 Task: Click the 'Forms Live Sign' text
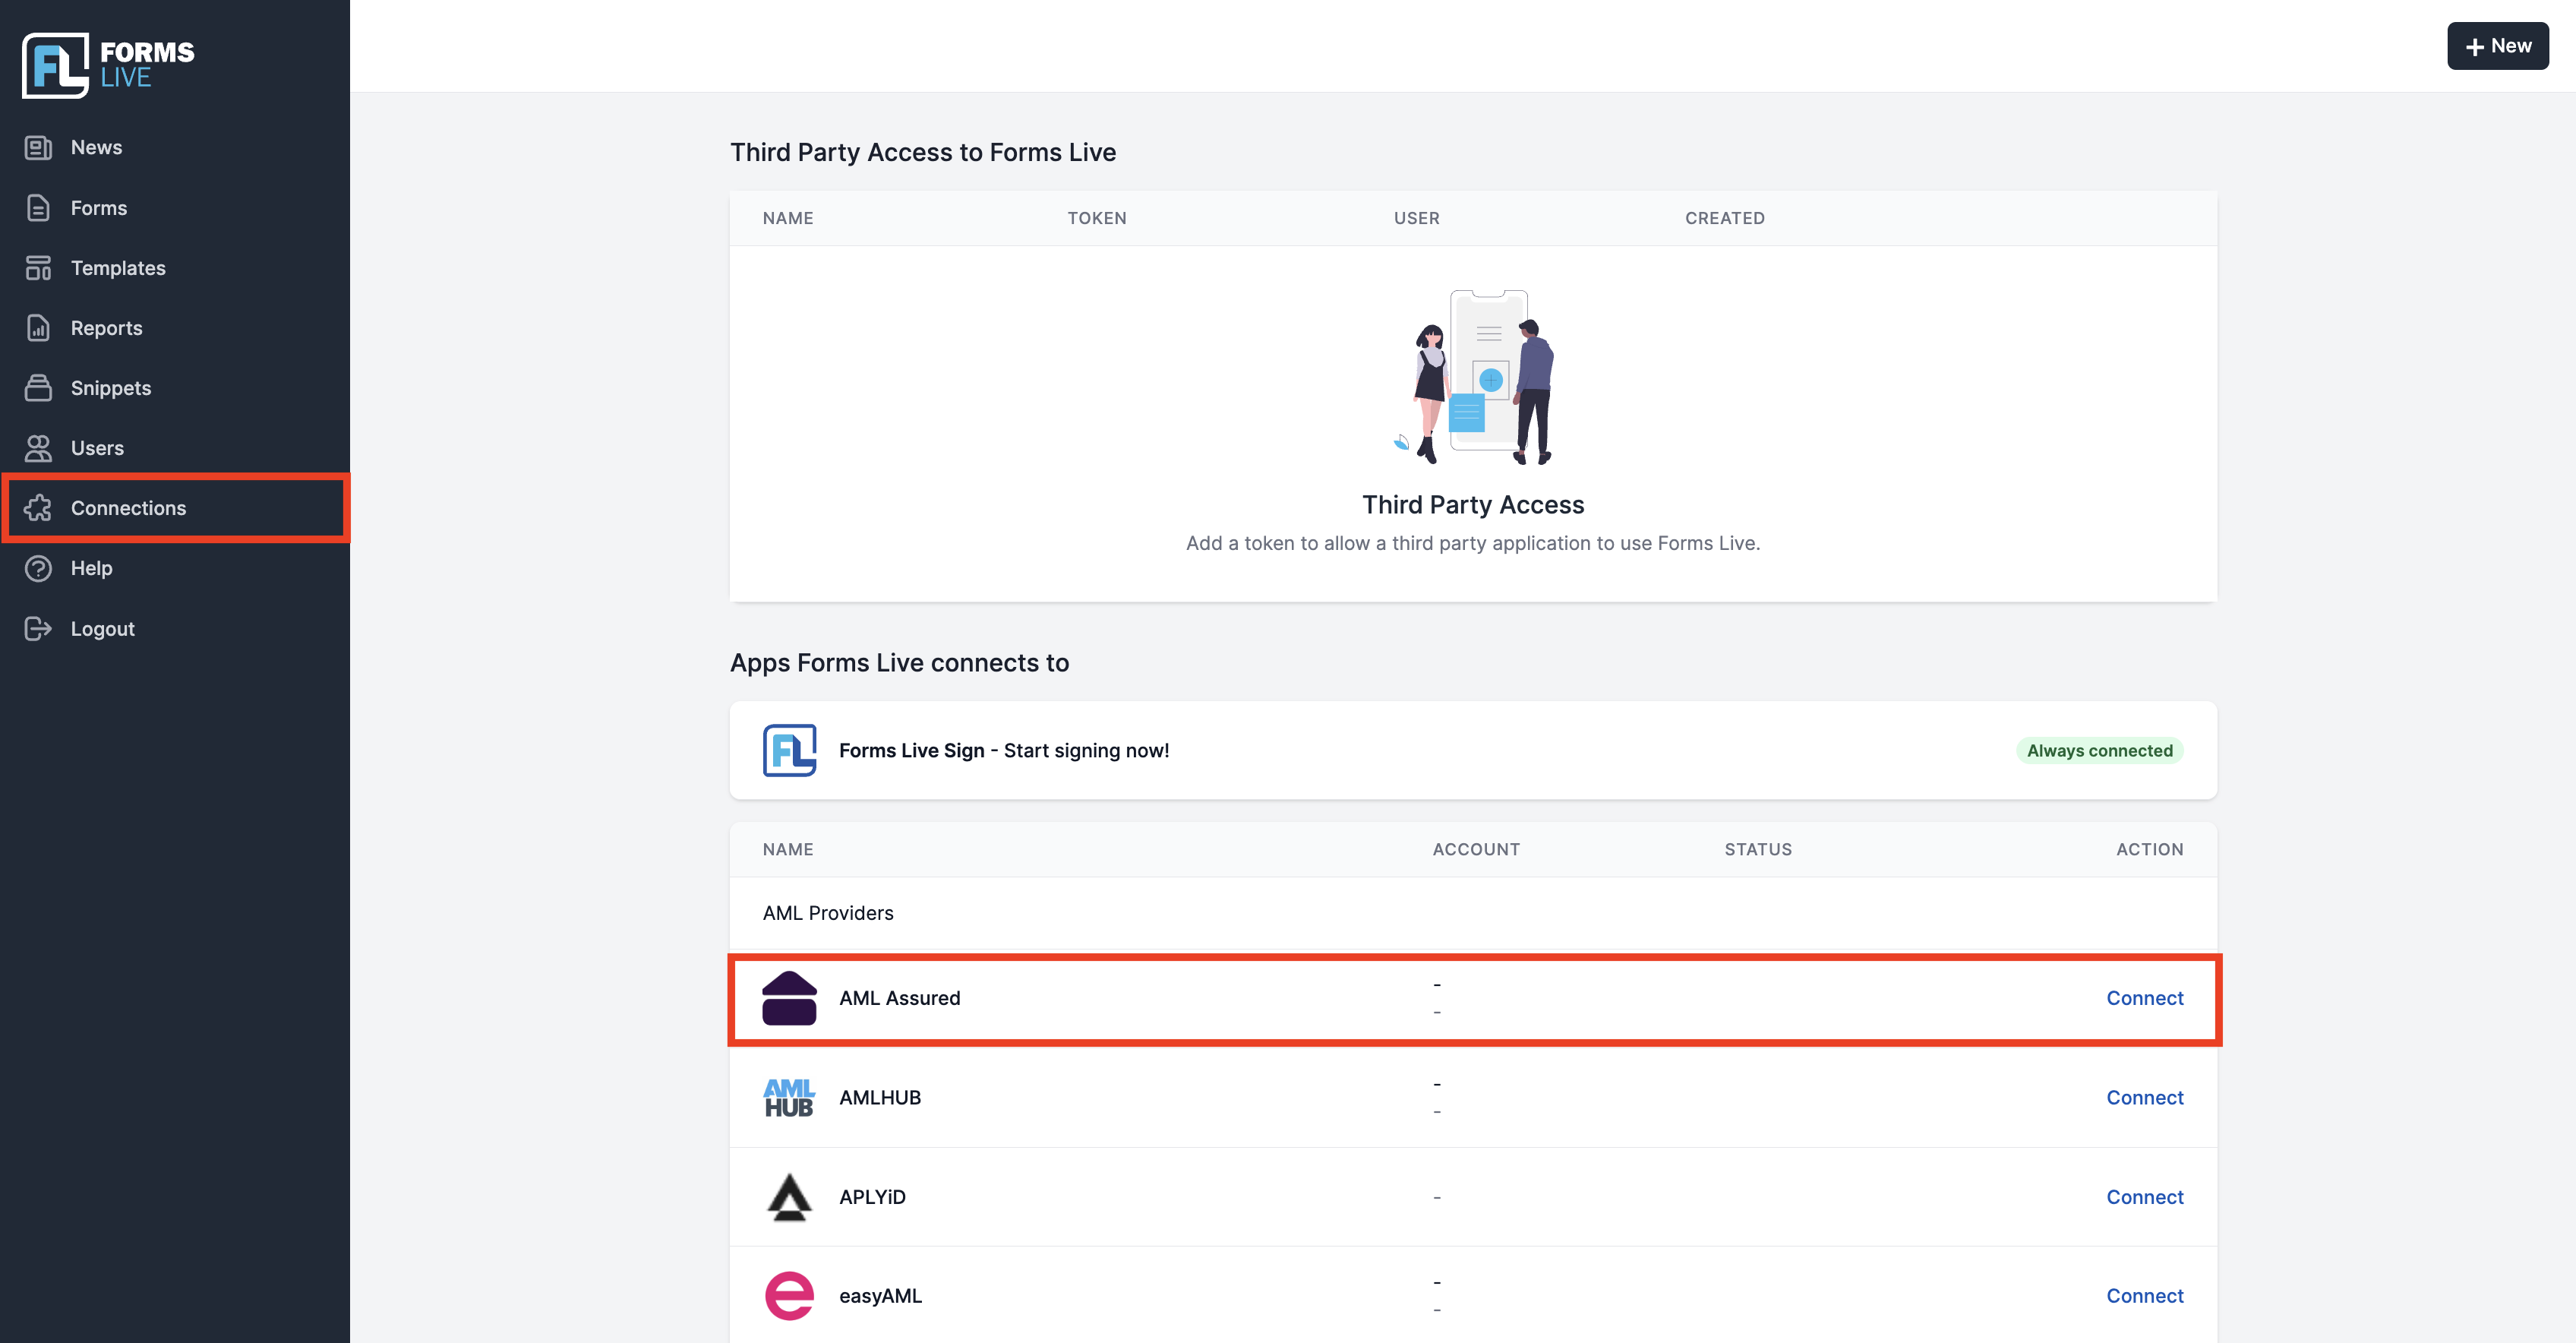pyautogui.click(x=911, y=750)
